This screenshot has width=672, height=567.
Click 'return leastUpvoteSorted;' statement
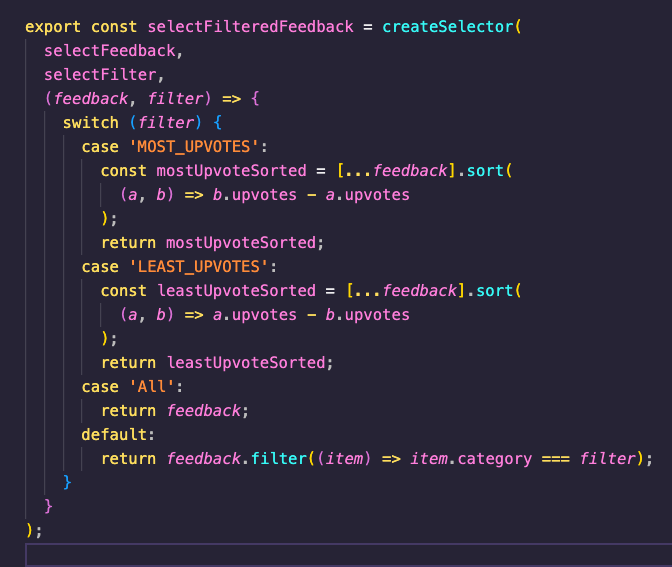pyautogui.click(x=217, y=363)
